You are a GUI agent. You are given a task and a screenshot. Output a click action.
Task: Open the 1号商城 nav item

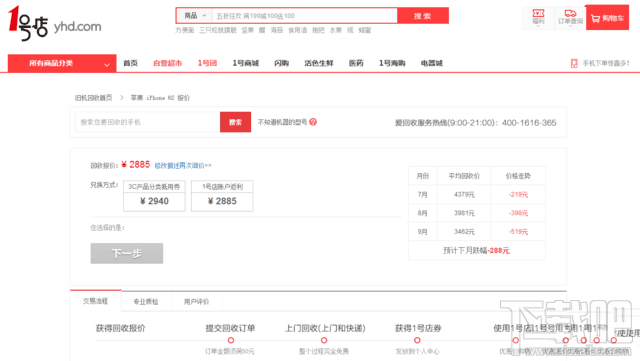pos(246,63)
